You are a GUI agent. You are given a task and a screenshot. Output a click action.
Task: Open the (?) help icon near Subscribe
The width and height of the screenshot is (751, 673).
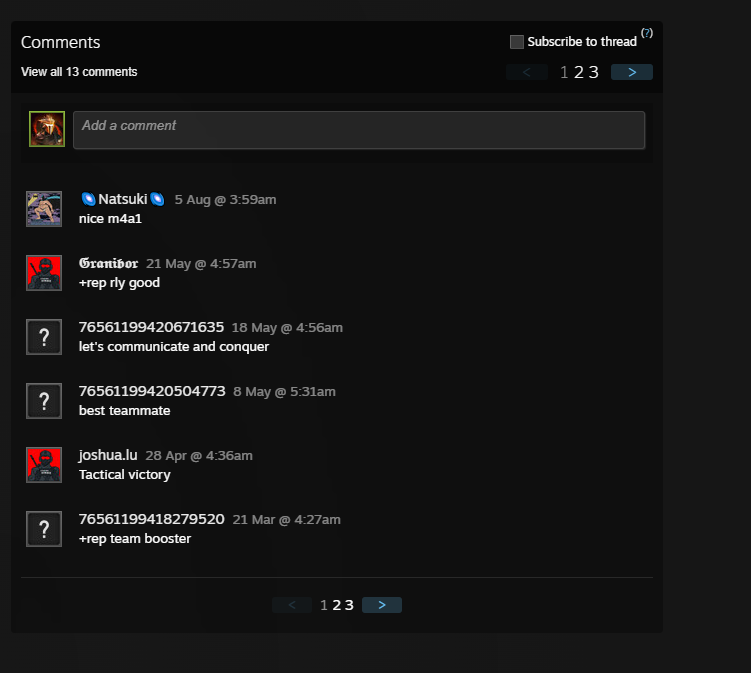pyautogui.click(x=647, y=33)
